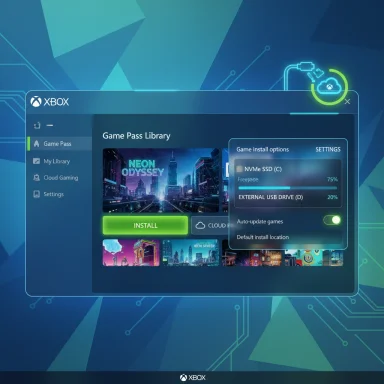384x384 pixels.
Task: Click the sidebar Settings icon
Action: [36, 194]
